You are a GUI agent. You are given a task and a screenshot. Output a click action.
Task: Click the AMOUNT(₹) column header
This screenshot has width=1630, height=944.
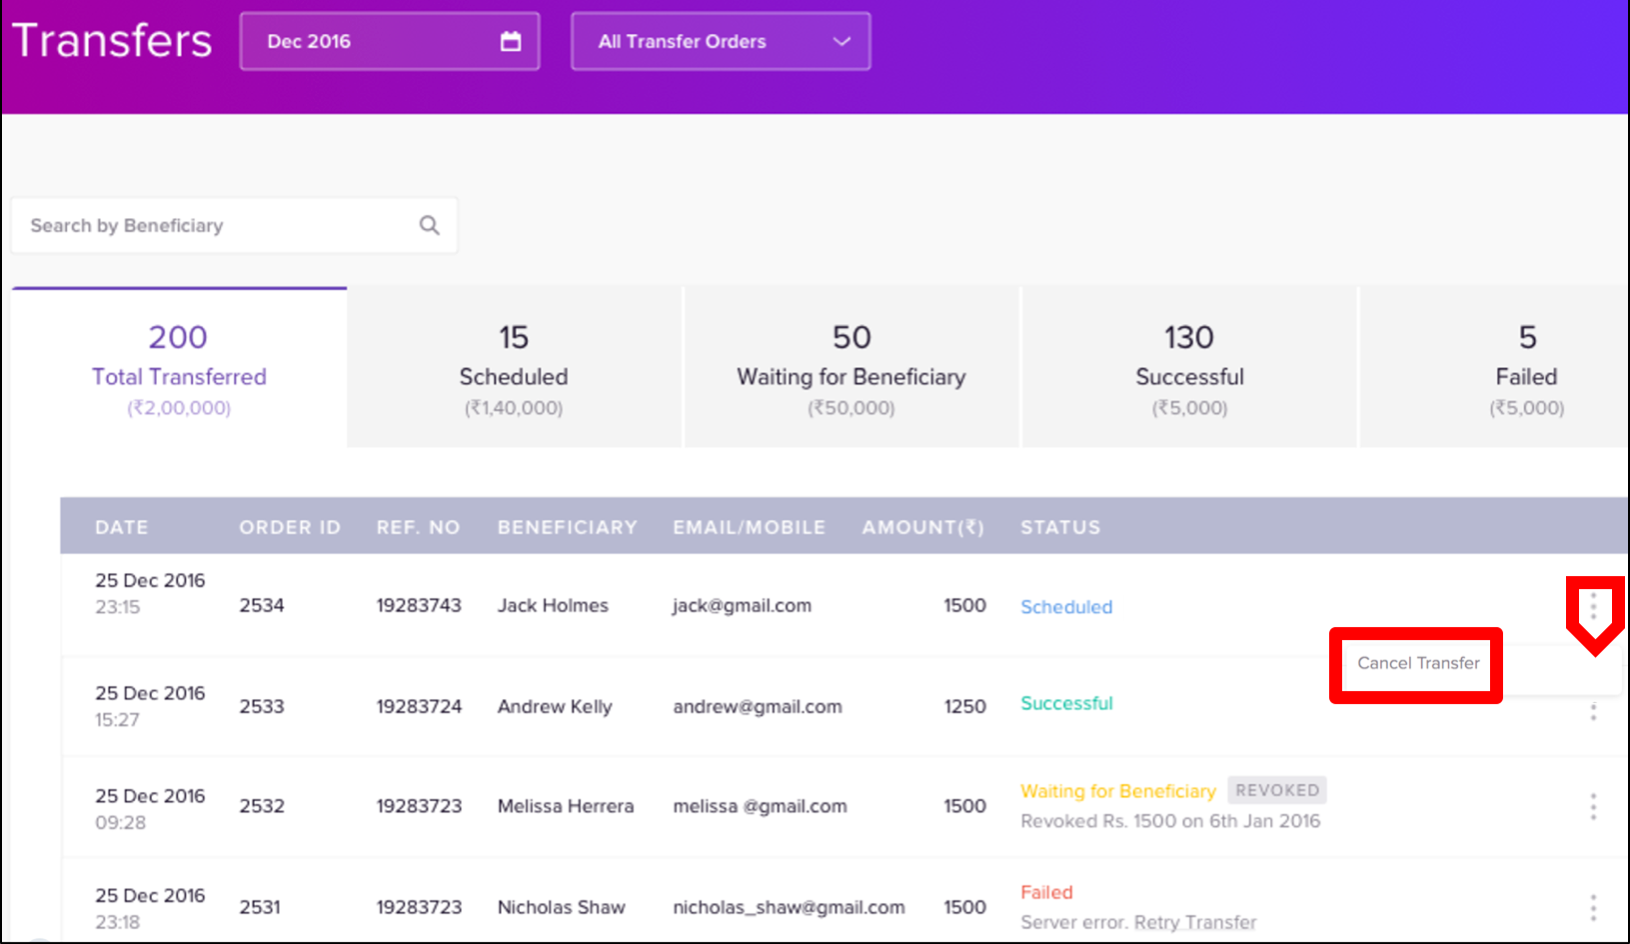923,527
